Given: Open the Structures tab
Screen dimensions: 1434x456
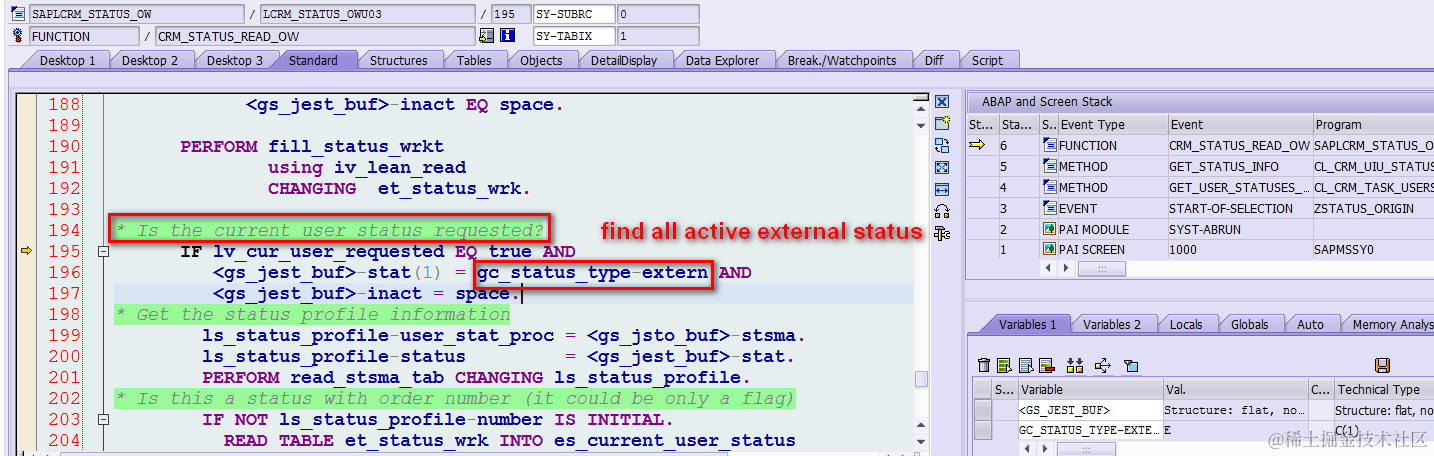Looking at the screenshot, I should pyautogui.click(x=398, y=61).
